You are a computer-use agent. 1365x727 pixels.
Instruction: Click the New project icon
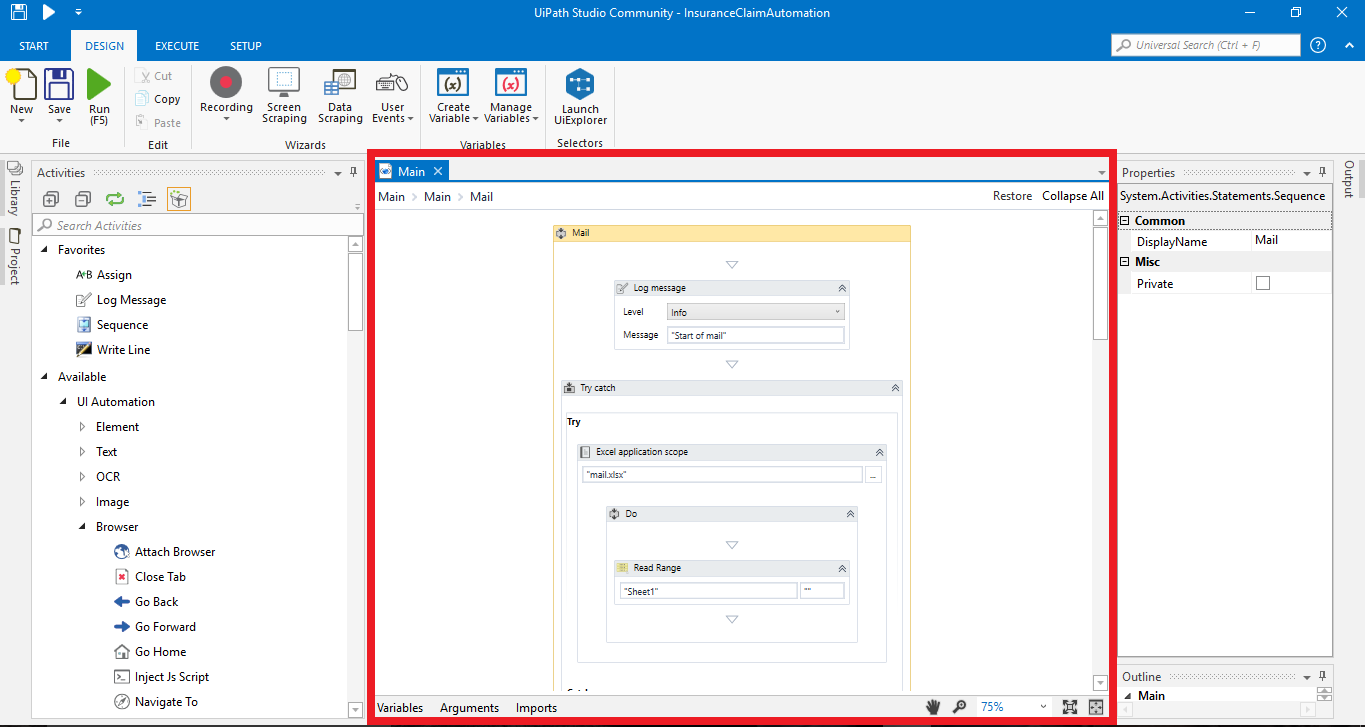point(21,84)
